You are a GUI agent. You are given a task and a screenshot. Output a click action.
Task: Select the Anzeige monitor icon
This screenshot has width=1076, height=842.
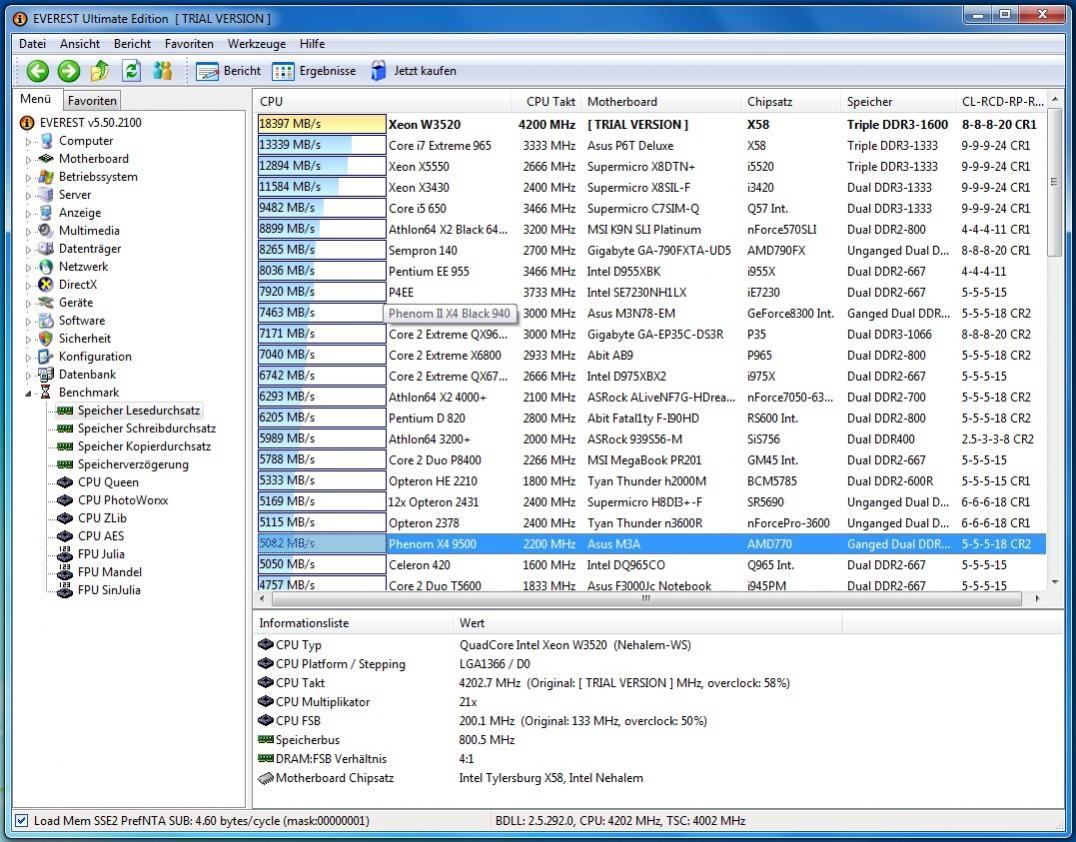tap(47, 213)
